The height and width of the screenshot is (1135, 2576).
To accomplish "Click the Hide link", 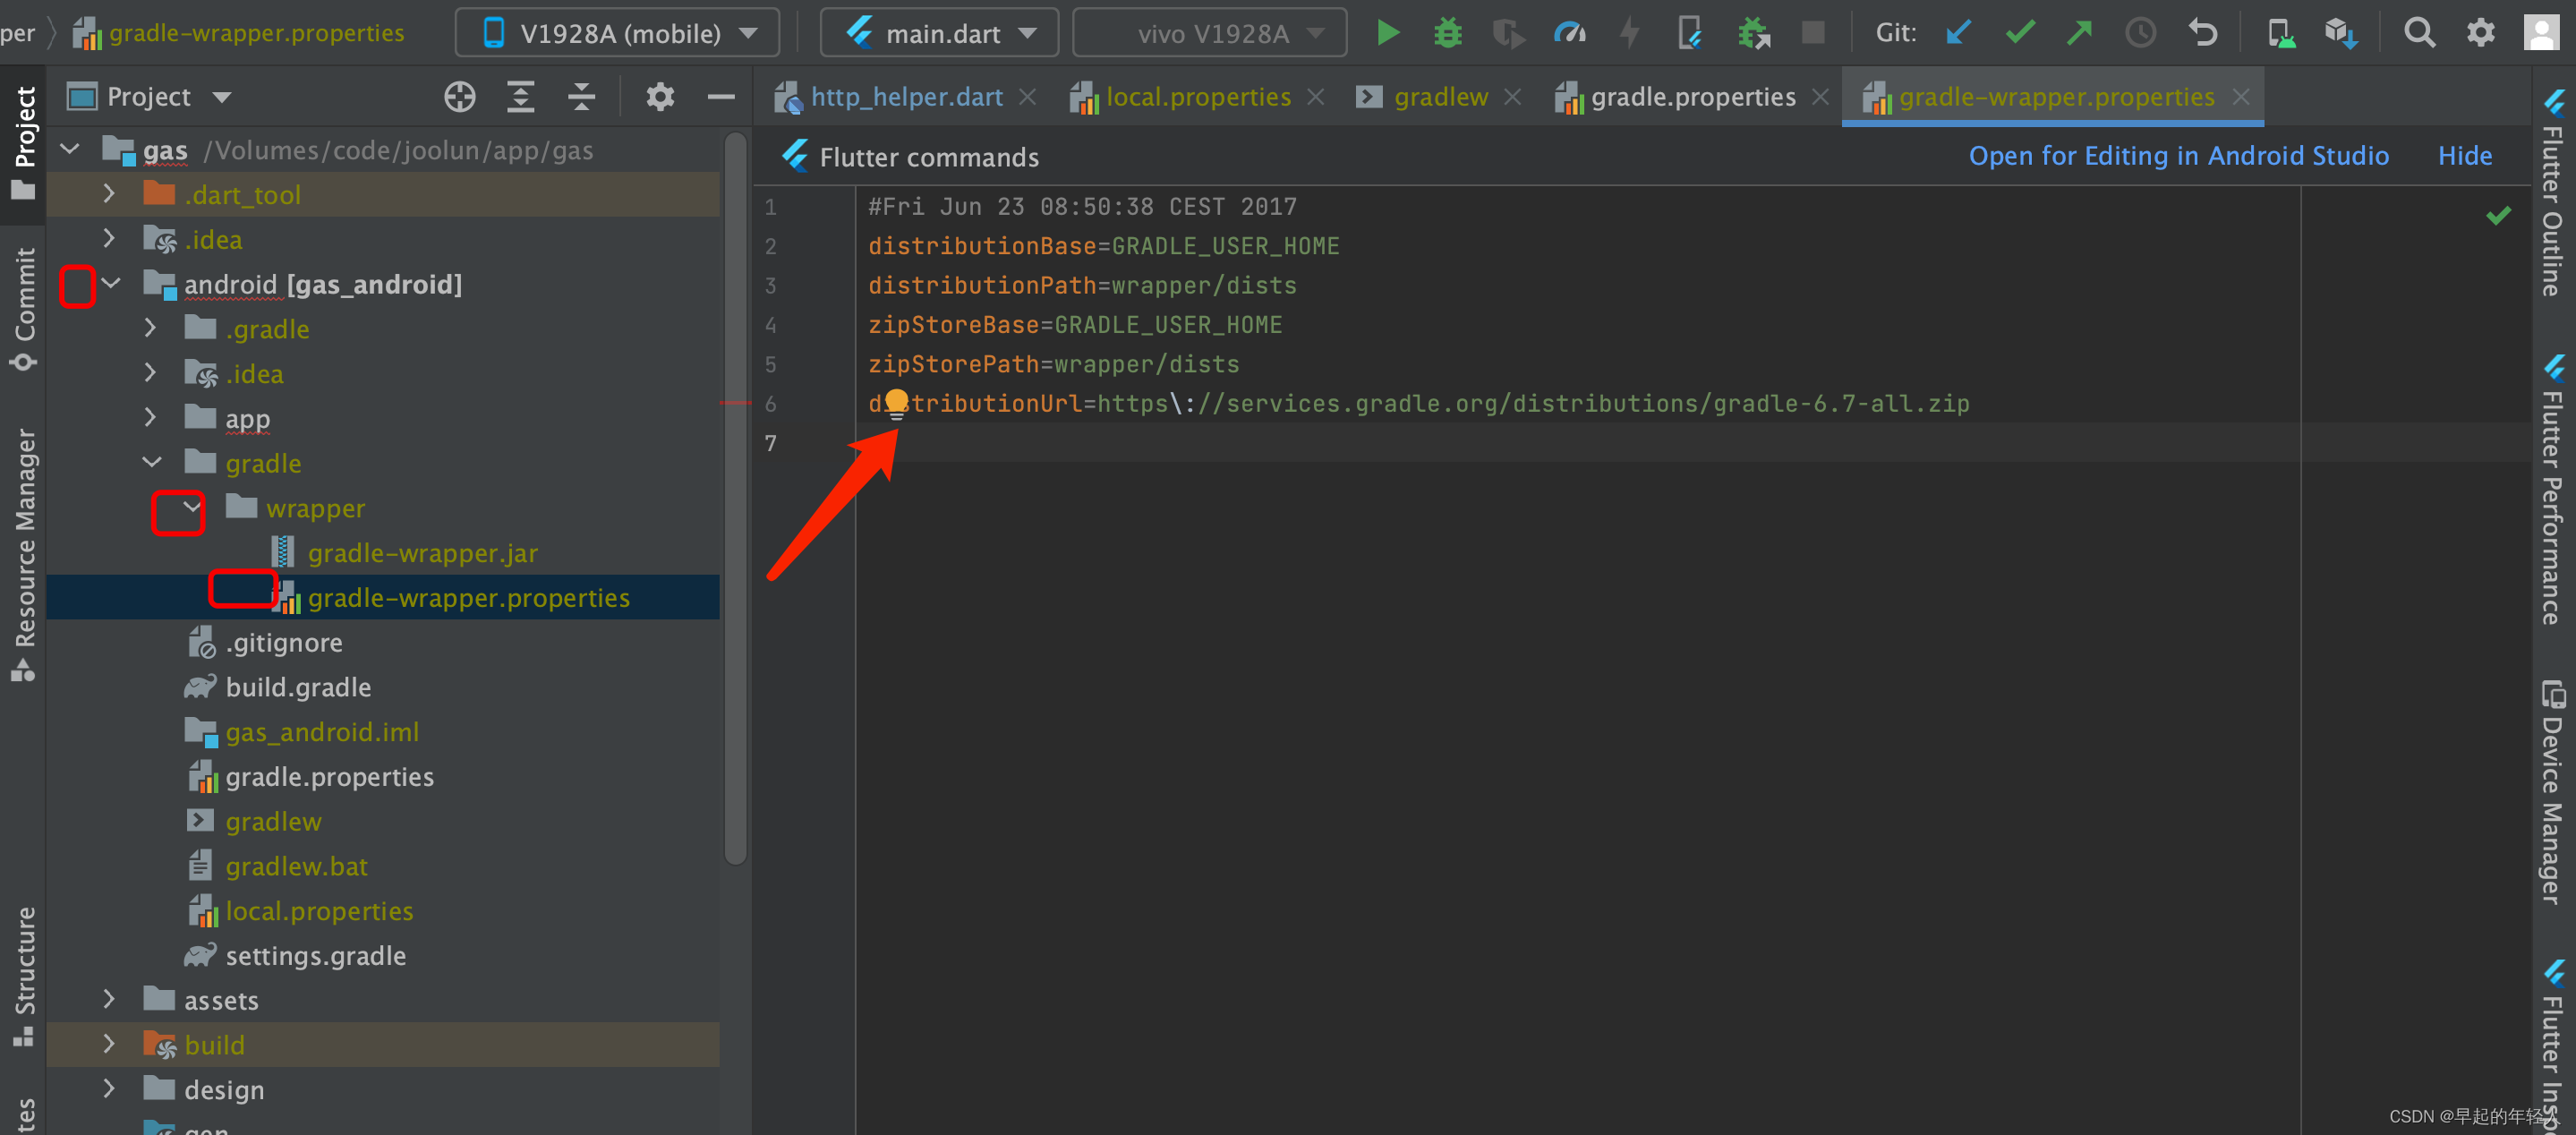I will click(2464, 156).
